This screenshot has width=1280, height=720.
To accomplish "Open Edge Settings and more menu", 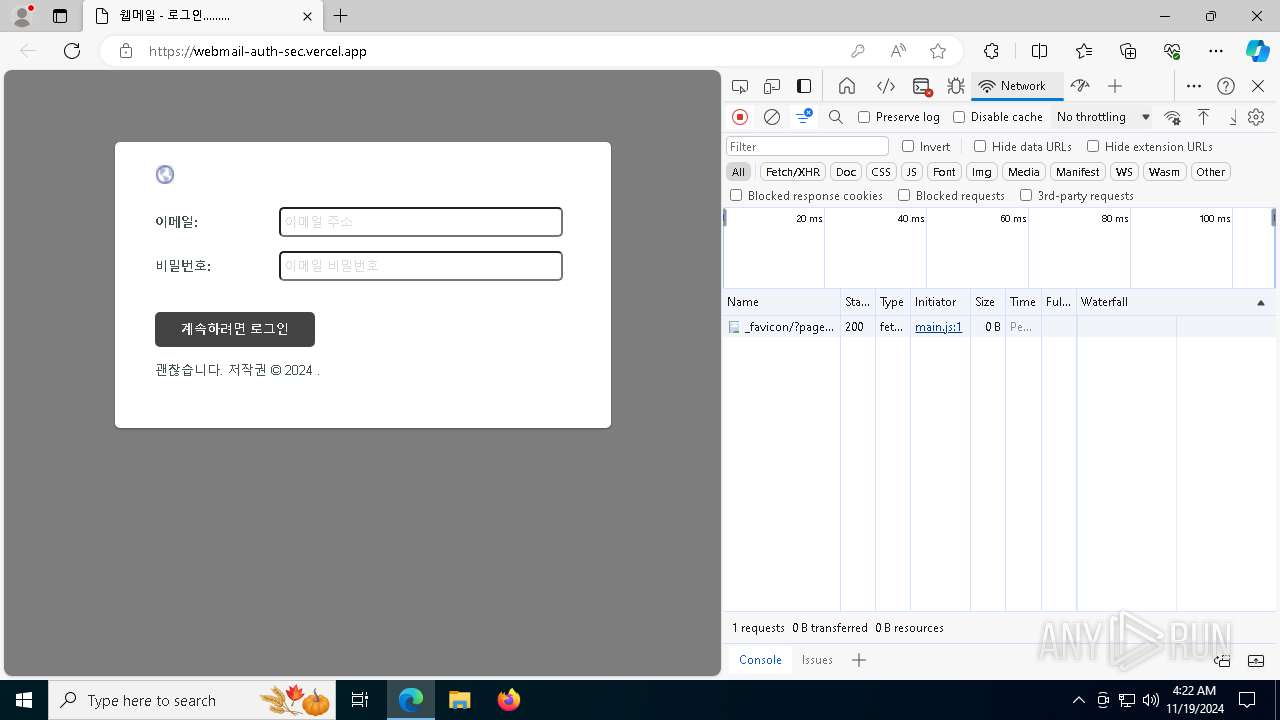I will (x=1216, y=51).
